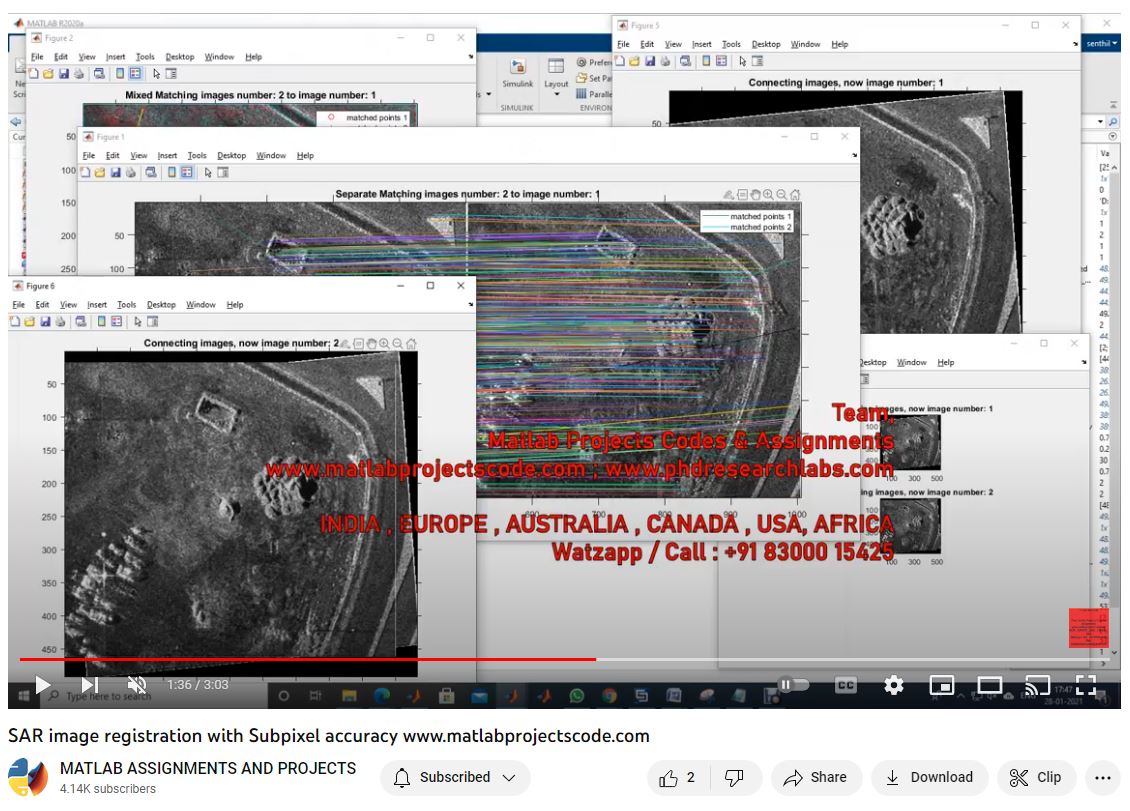This screenshot has height=811, width=1130.
Task: Skip to the next video
Action: [x=89, y=685]
